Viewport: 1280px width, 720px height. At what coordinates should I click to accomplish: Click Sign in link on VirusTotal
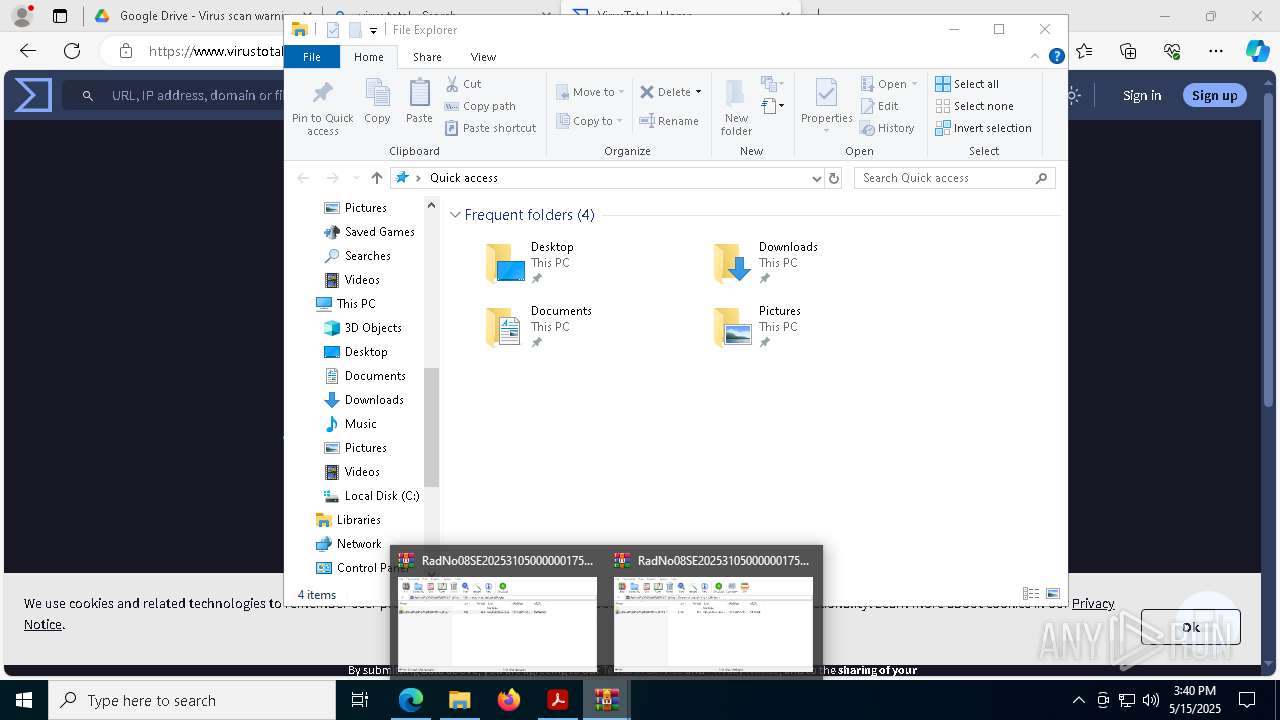(x=1141, y=95)
